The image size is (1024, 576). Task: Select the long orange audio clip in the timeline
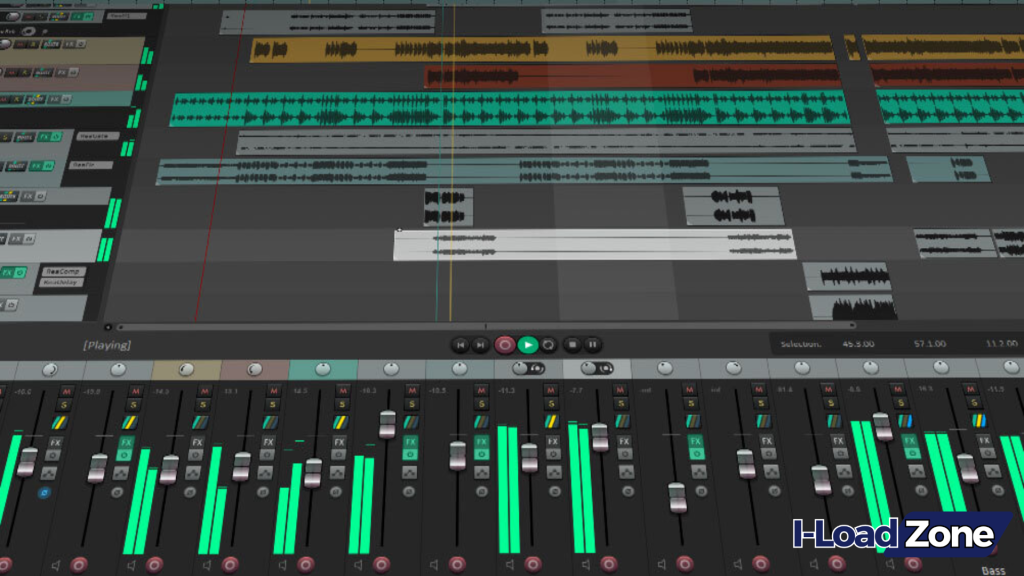point(540,48)
